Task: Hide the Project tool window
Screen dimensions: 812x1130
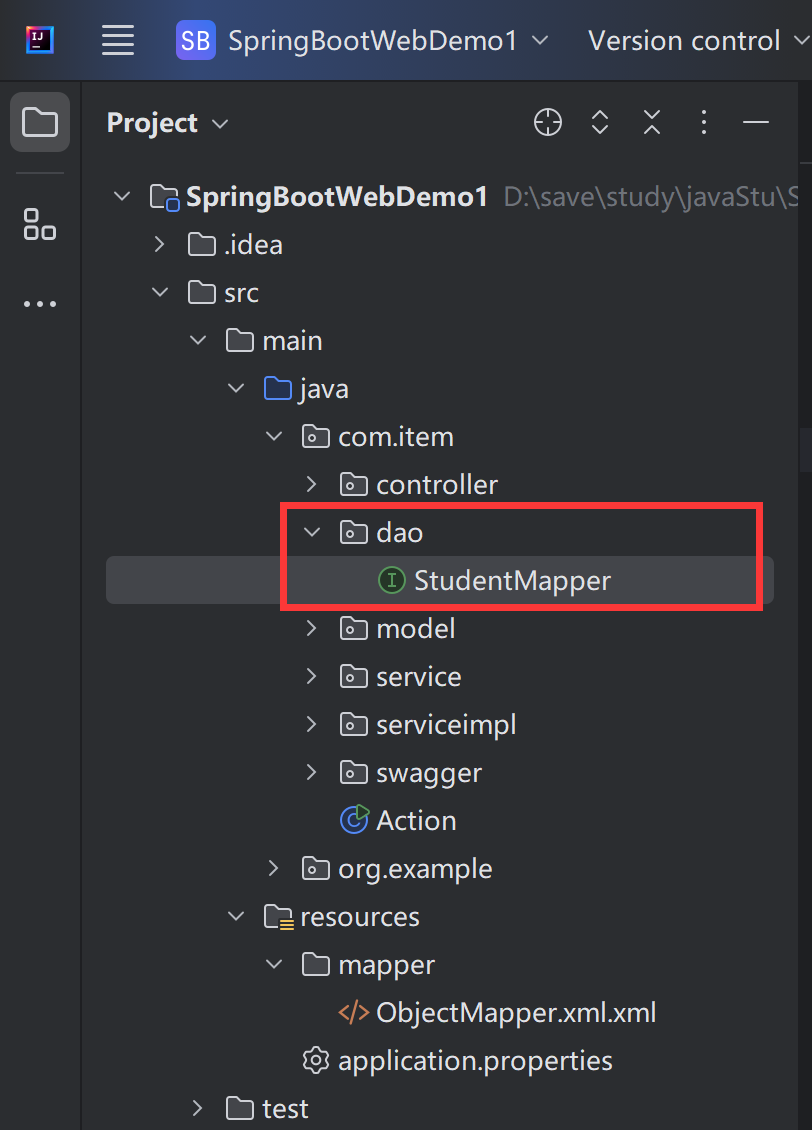Action: click(x=756, y=123)
